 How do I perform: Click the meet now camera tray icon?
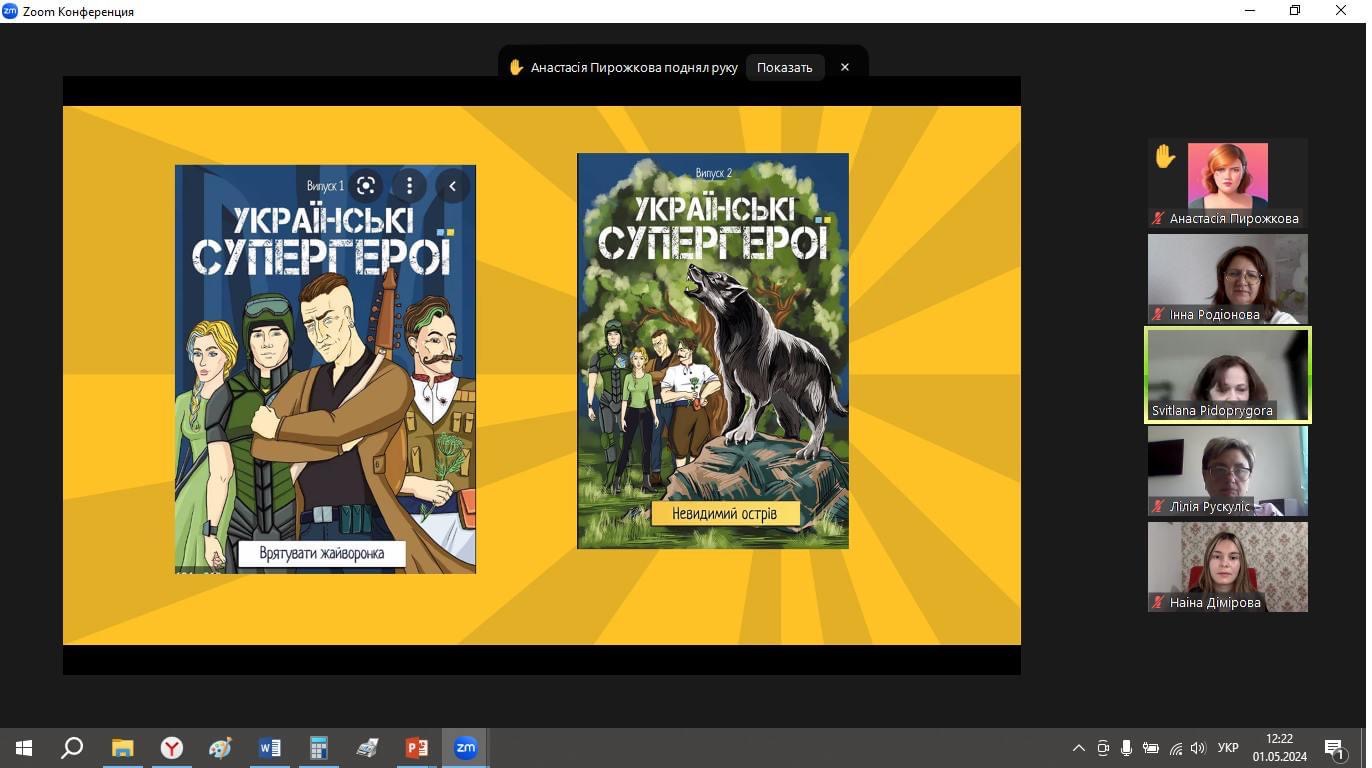(1103, 748)
